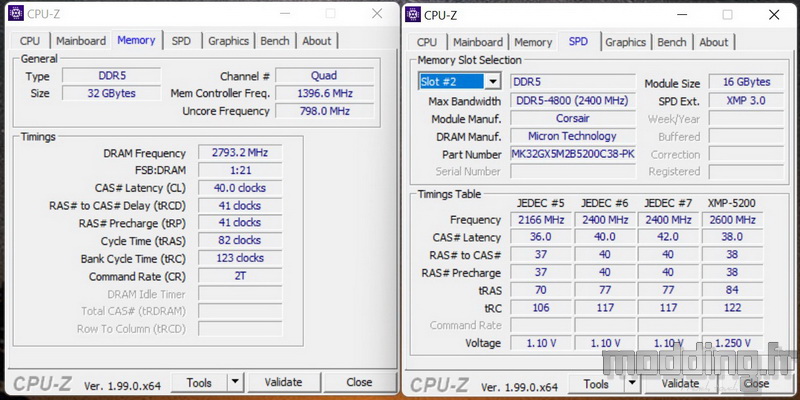800x400 pixels.
Task: Click Validate button in left window
Action: coord(283,382)
